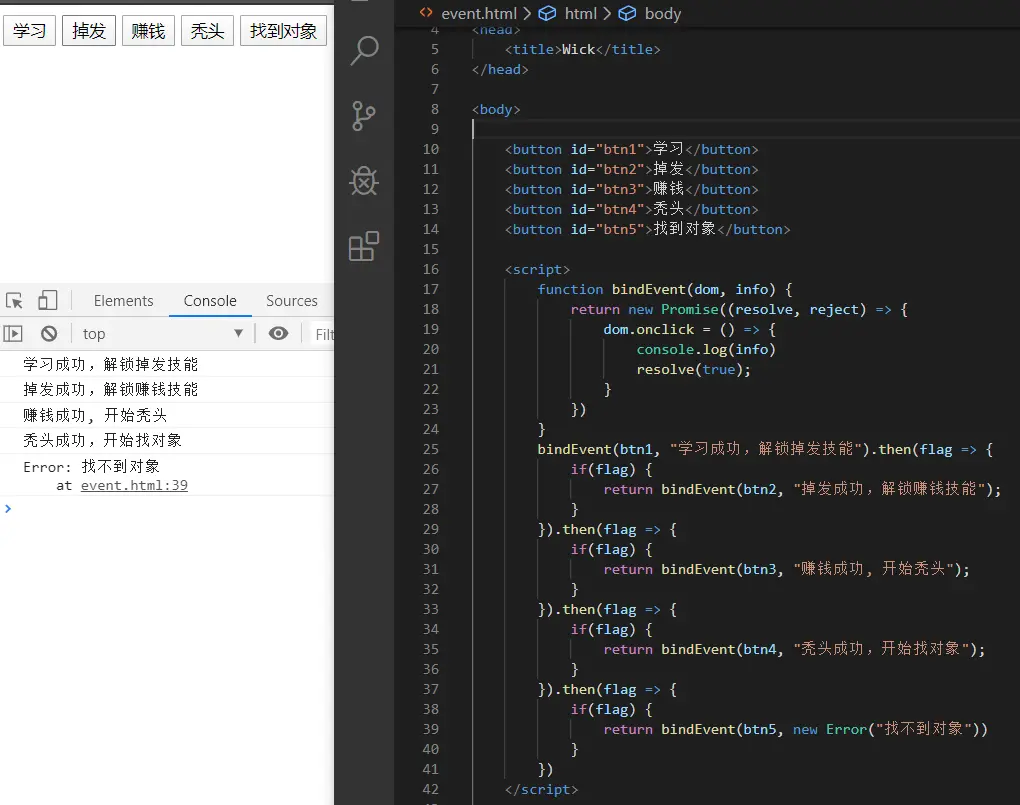Click the 找到对象 button on the page
Image resolution: width=1020 pixels, height=805 pixels.
tap(284, 31)
